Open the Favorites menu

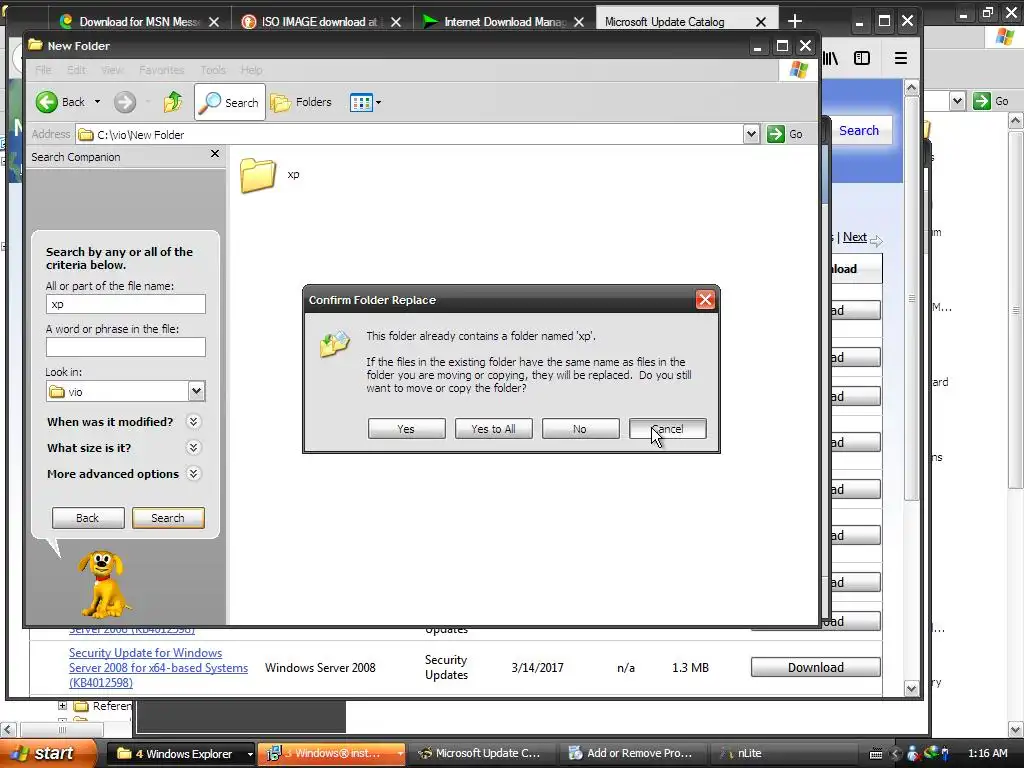click(x=161, y=70)
